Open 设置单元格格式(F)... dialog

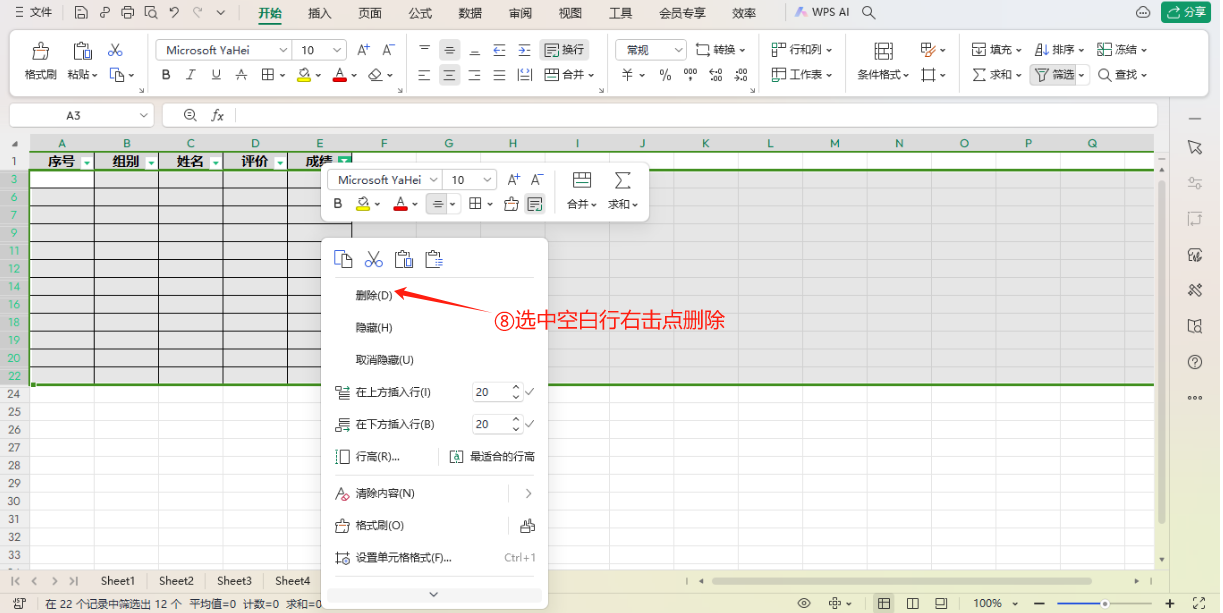coord(404,558)
